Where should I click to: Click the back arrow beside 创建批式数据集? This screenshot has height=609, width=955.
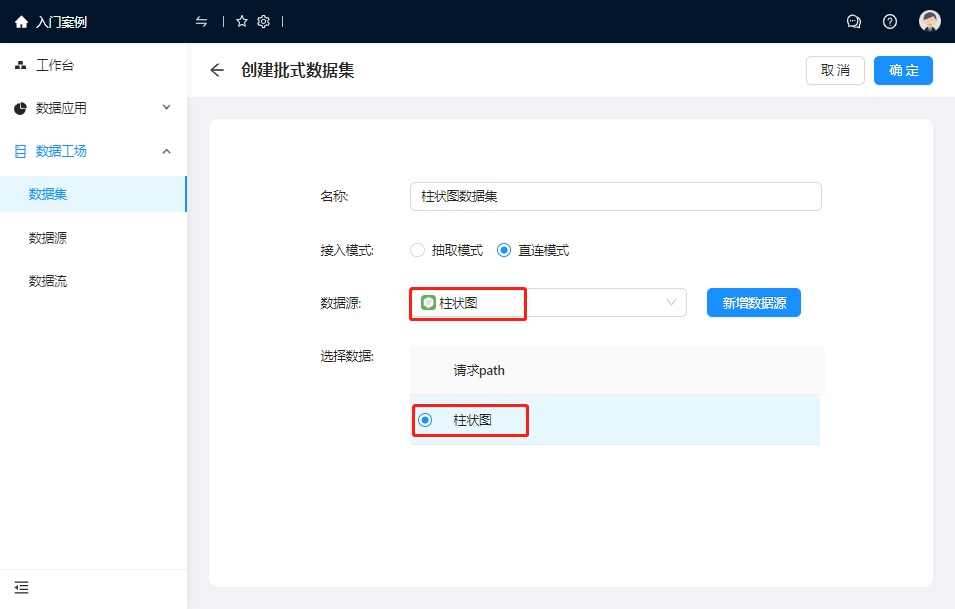click(217, 70)
